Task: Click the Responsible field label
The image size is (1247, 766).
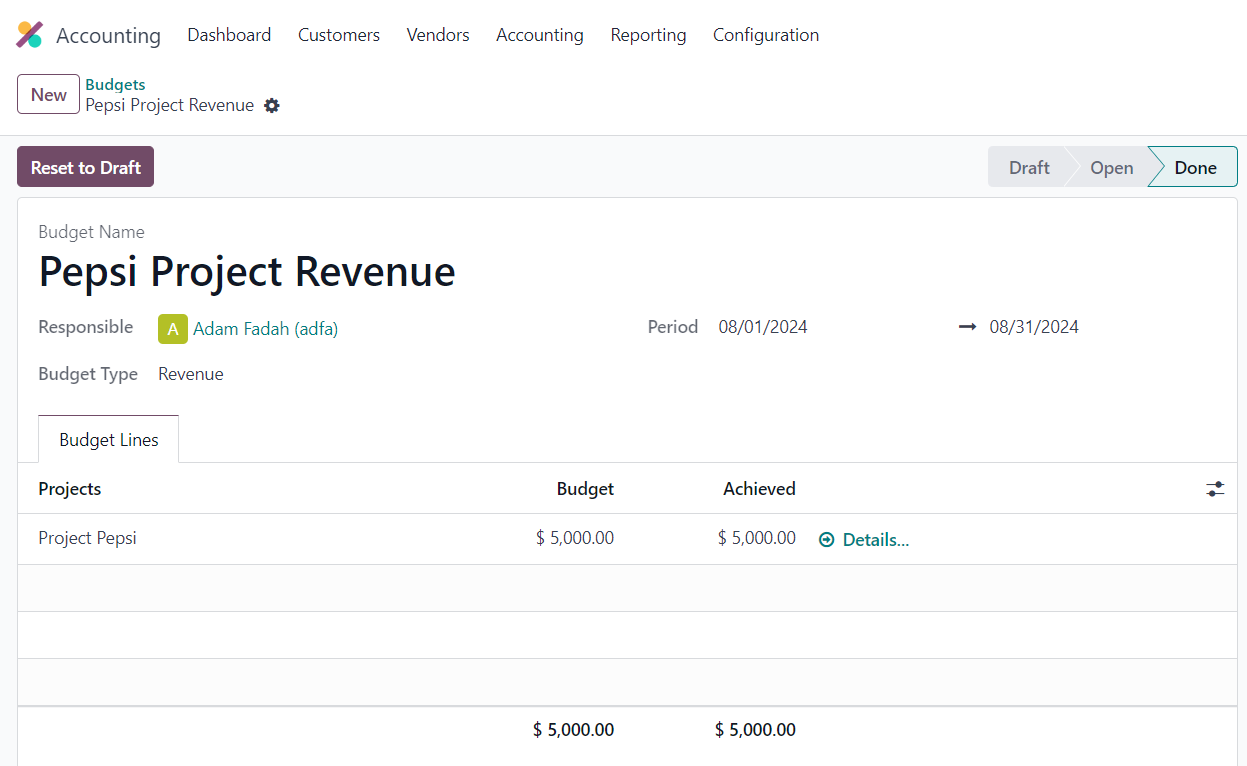Action: click(86, 327)
